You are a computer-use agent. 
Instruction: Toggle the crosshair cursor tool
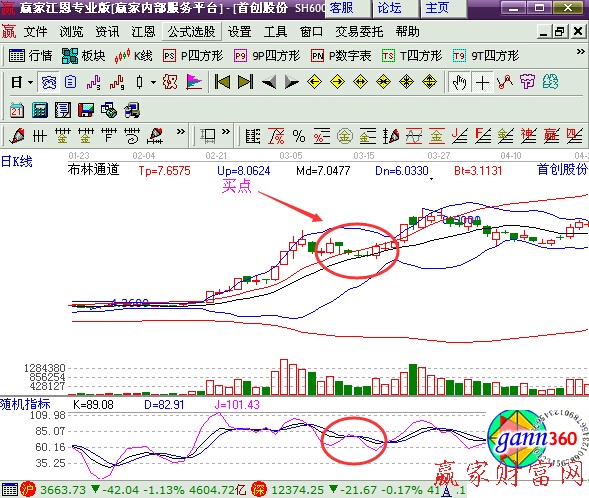tap(482, 82)
